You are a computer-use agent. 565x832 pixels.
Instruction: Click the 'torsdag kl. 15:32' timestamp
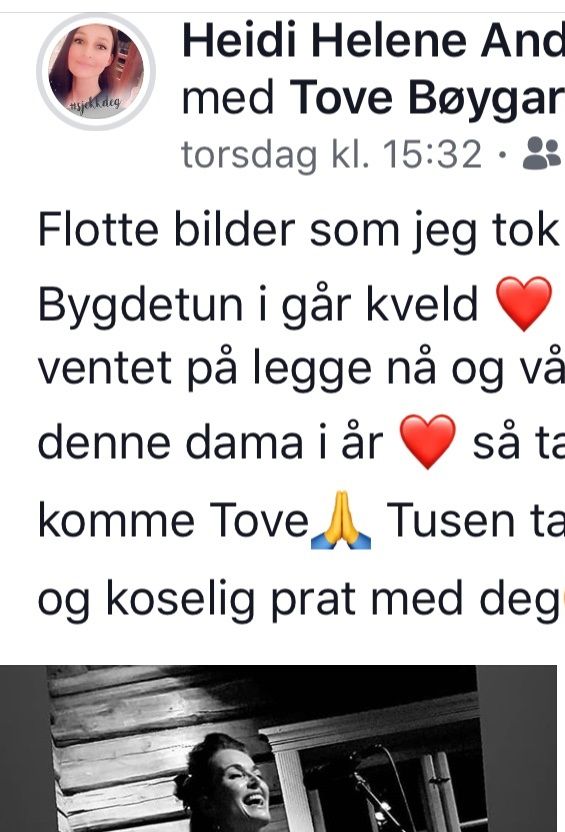(x=332, y=154)
